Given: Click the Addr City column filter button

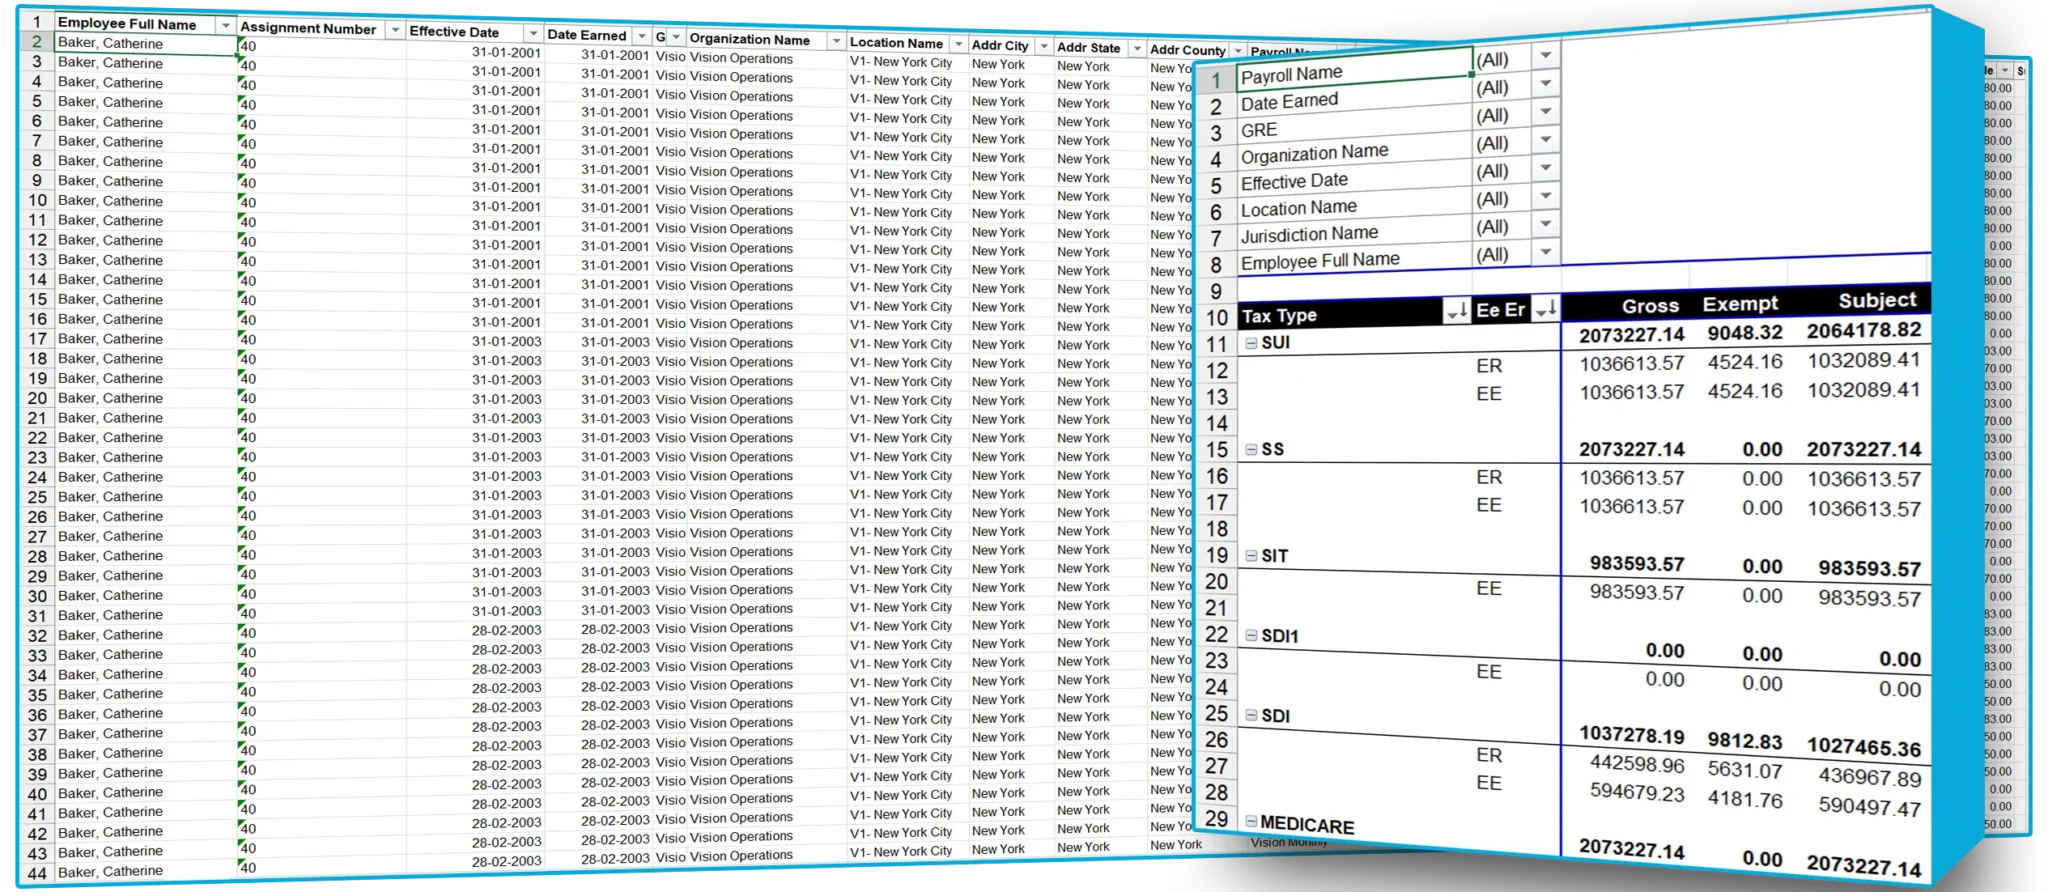Looking at the screenshot, I should pyautogui.click(x=1043, y=46).
